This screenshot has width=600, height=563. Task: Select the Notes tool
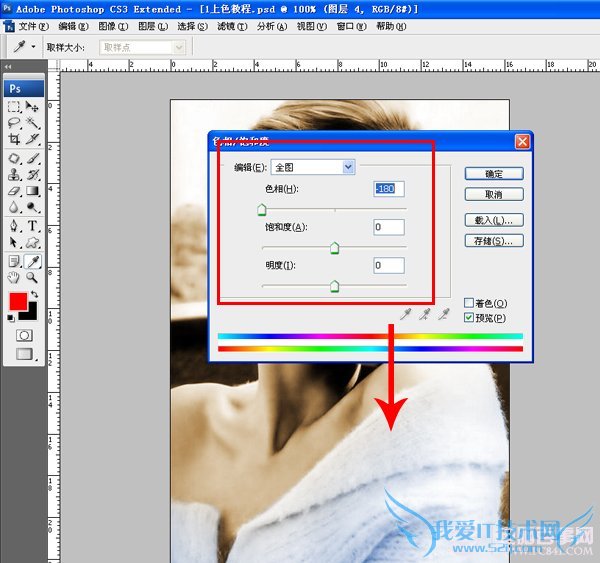(14, 261)
